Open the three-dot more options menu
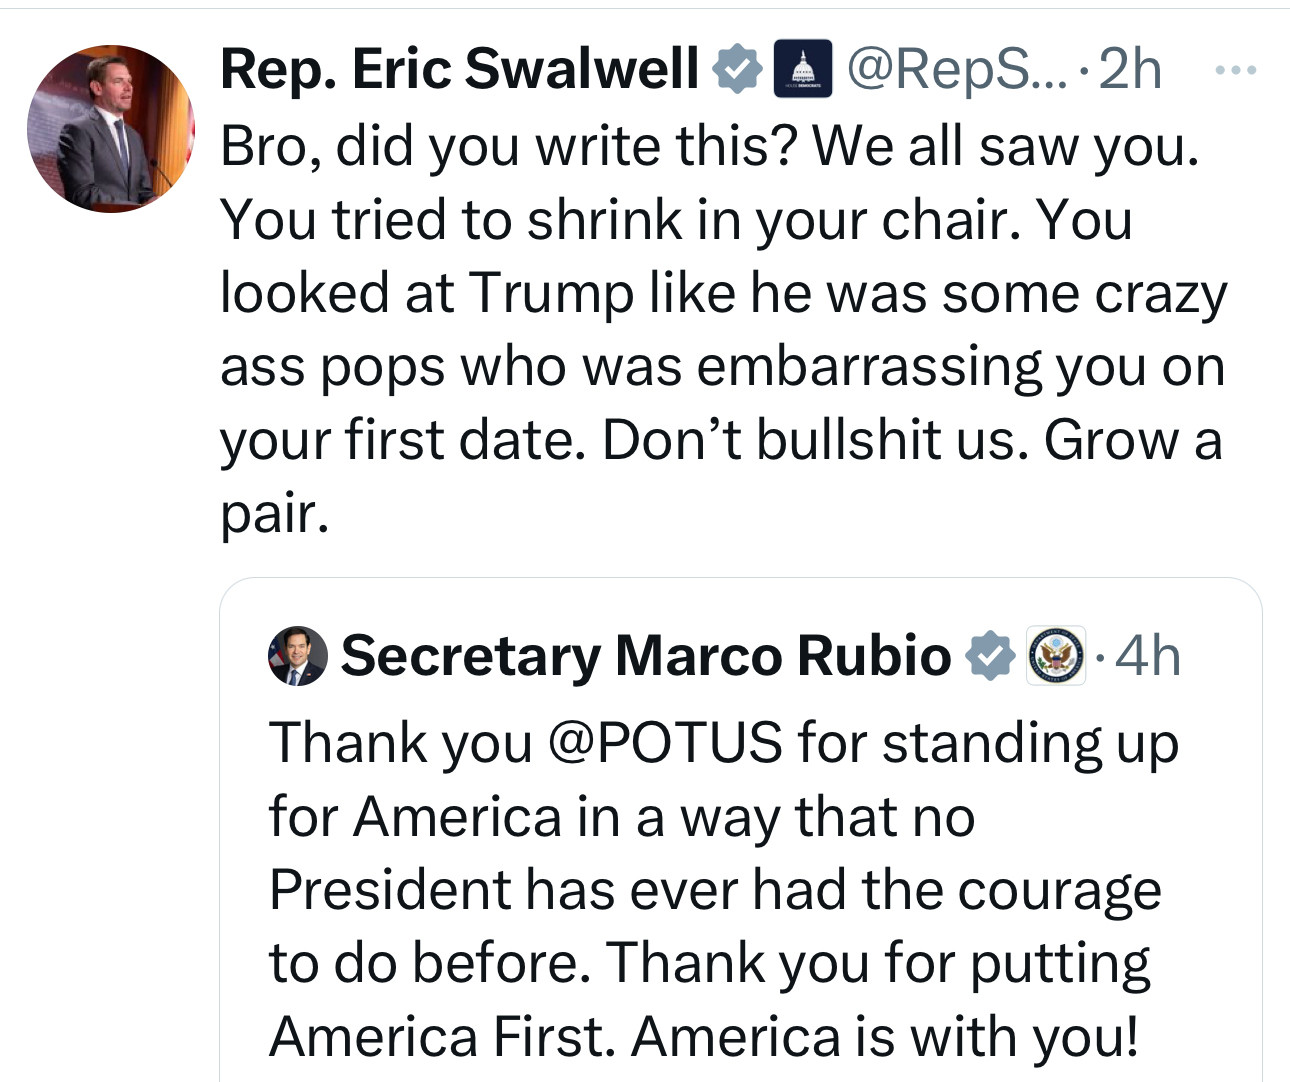Screen dimensions: 1290x1082 pos(1235,70)
